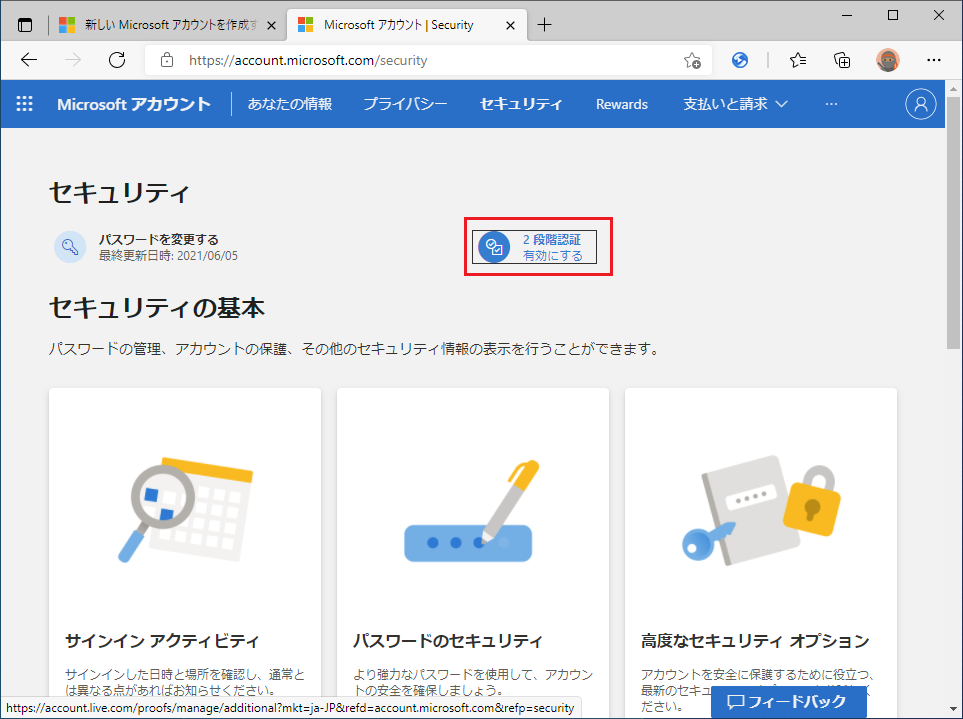View site information via the lock icon
Viewport: 963px width, 719px height.
click(x=166, y=60)
